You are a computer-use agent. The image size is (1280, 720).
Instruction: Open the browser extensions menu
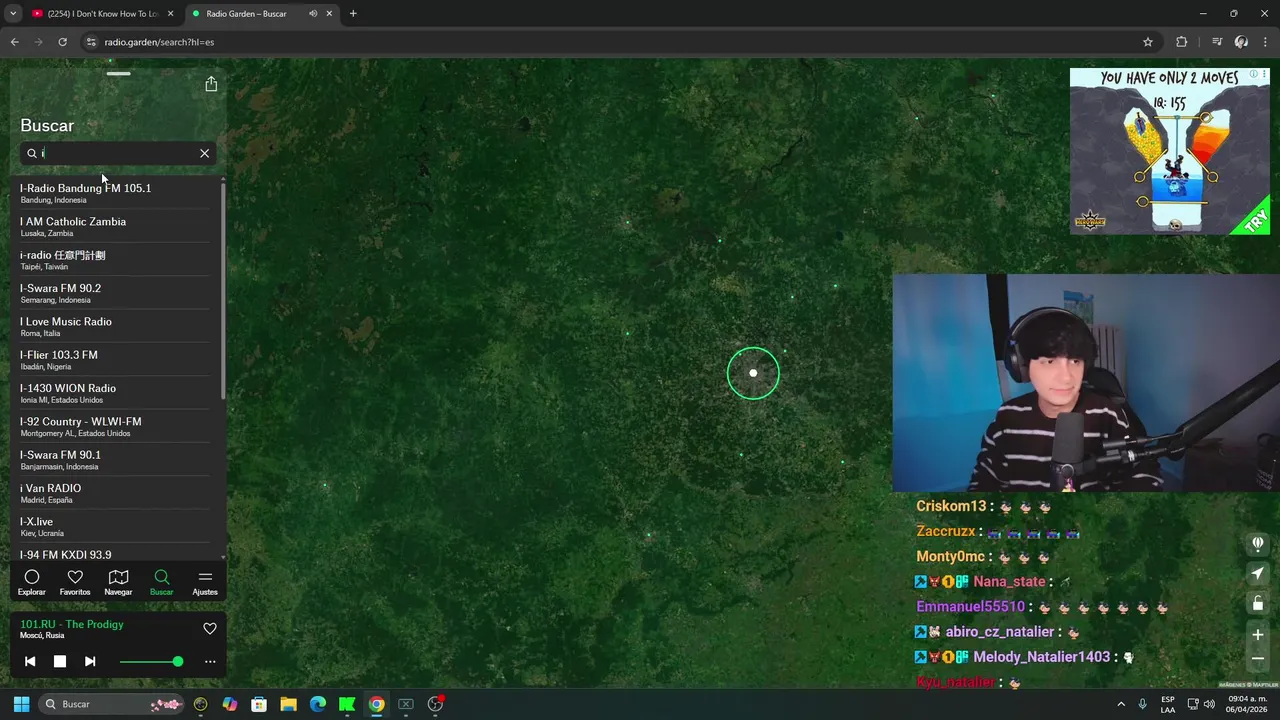click(1181, 42)
